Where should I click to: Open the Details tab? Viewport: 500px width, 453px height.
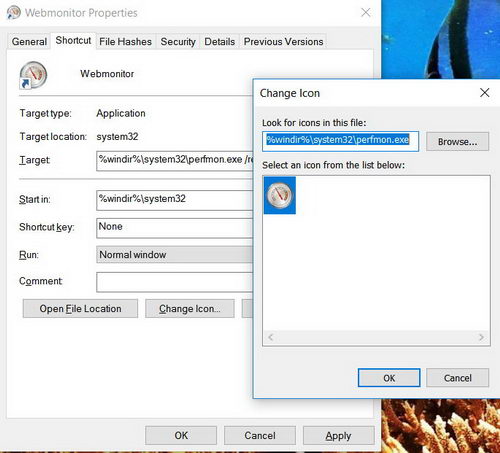[x=219, y=42]
